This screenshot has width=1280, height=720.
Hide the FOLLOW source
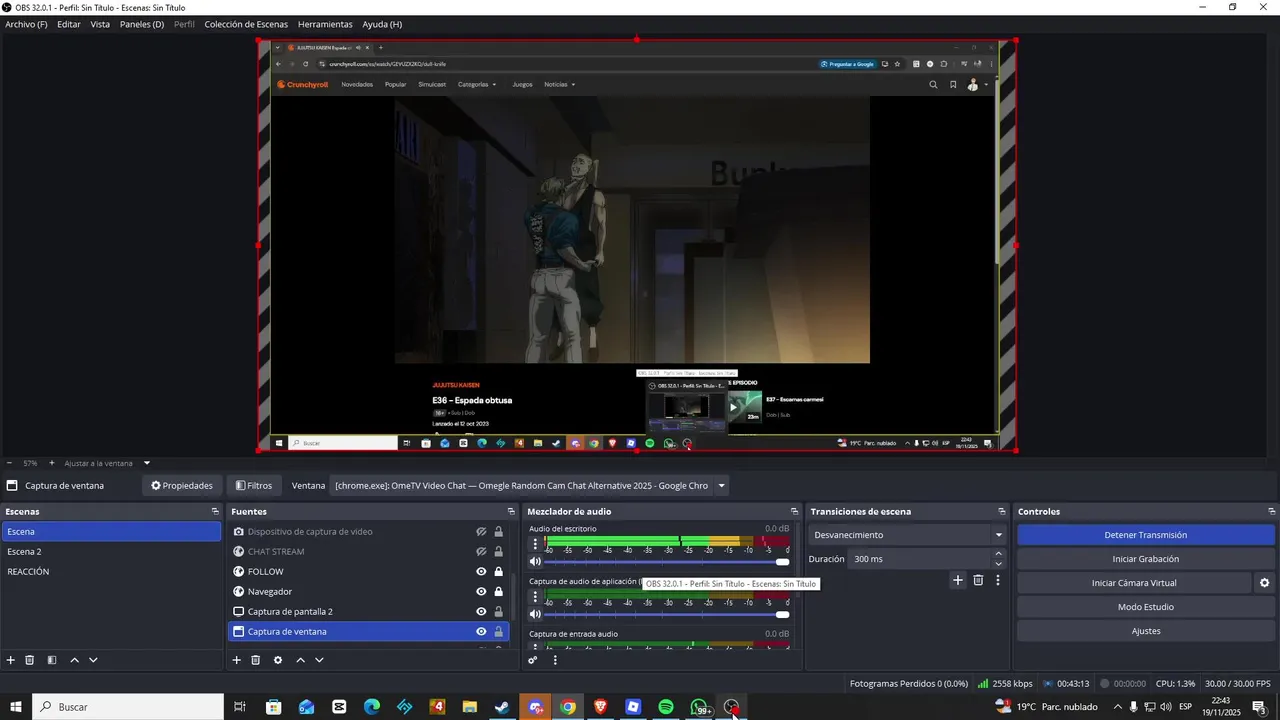[481, 572]
